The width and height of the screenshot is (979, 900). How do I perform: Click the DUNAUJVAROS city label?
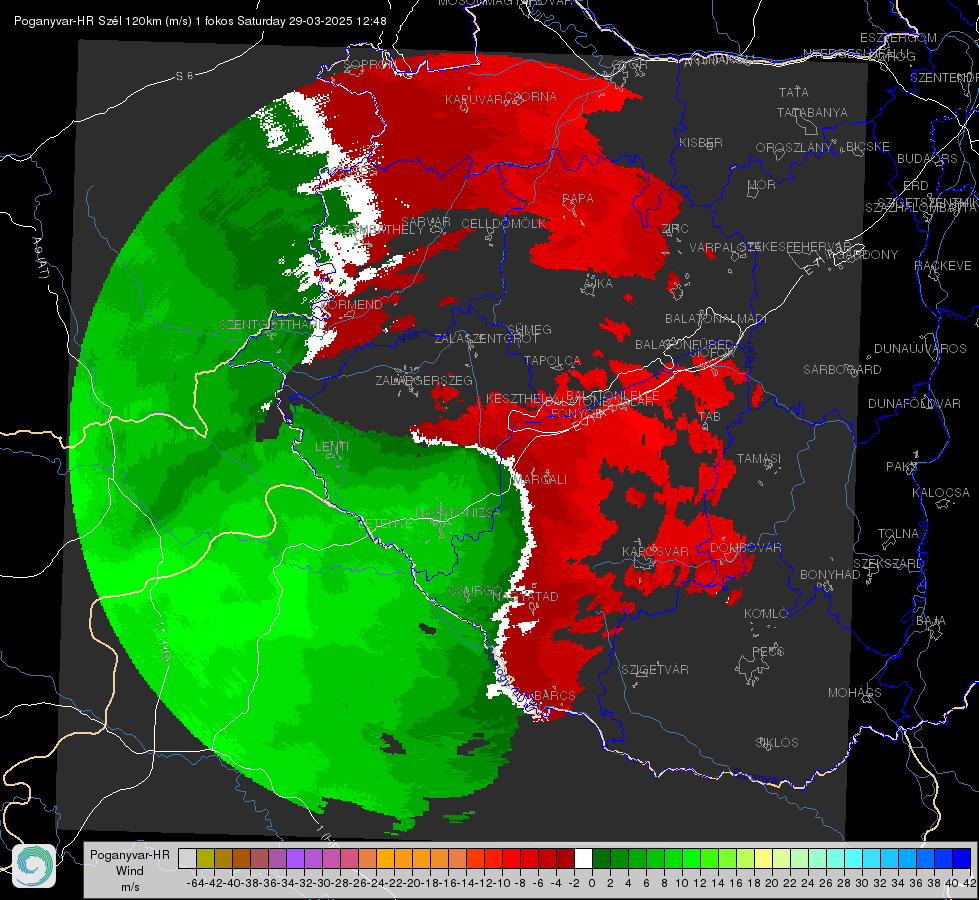tap(920, 349)
